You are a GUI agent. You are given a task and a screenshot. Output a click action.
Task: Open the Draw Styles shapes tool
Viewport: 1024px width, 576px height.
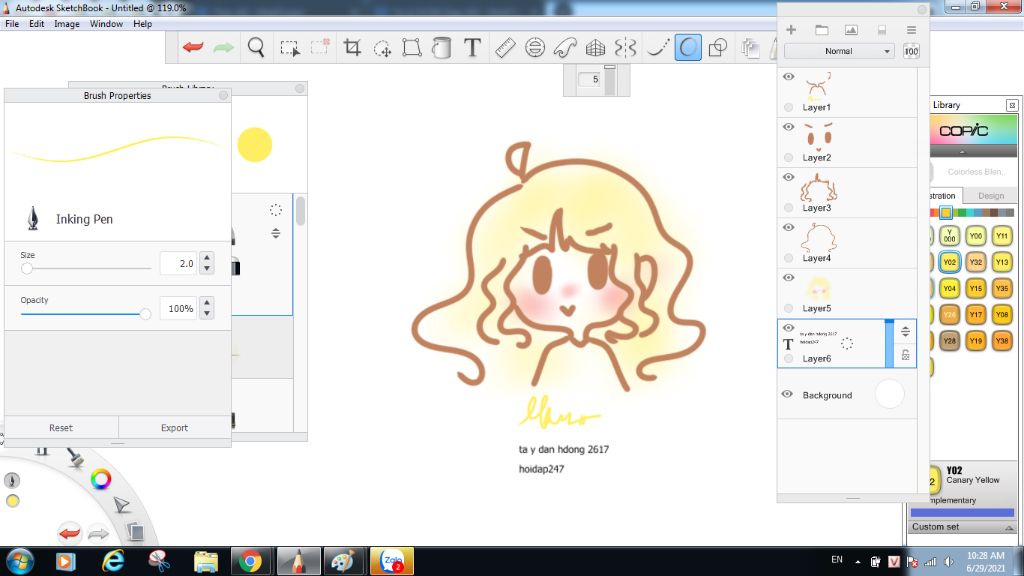click(718, 48)
